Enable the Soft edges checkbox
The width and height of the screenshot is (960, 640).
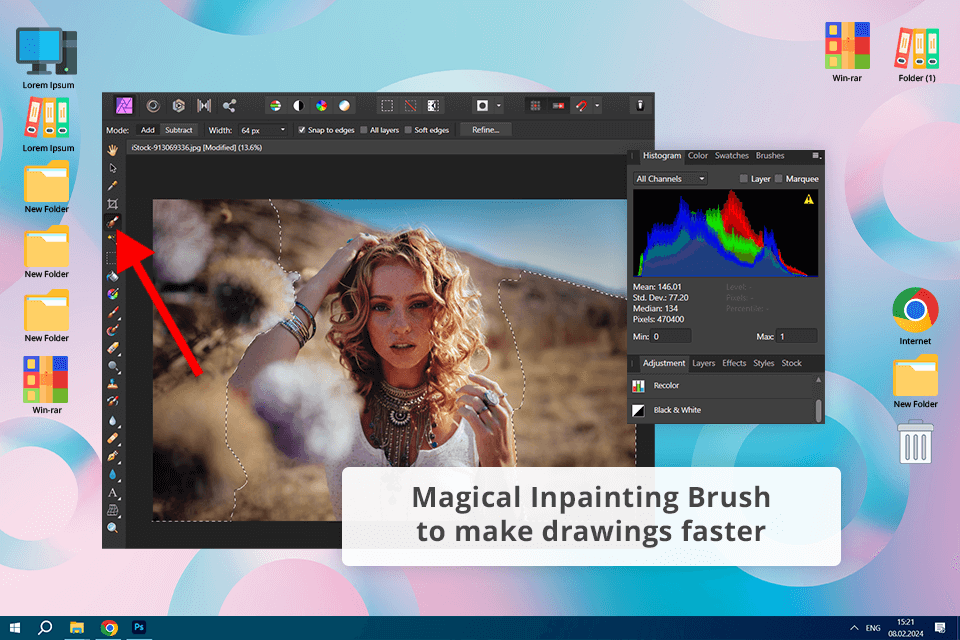(408, 130)
